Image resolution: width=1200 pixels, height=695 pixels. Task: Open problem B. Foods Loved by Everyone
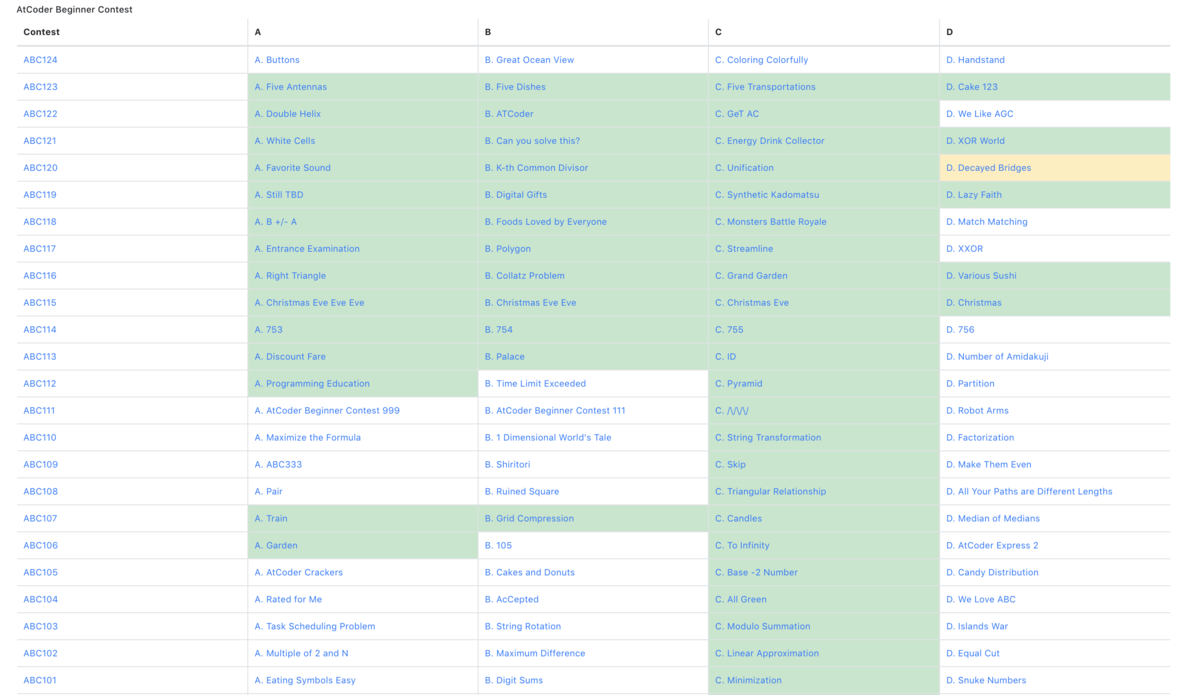545,222
